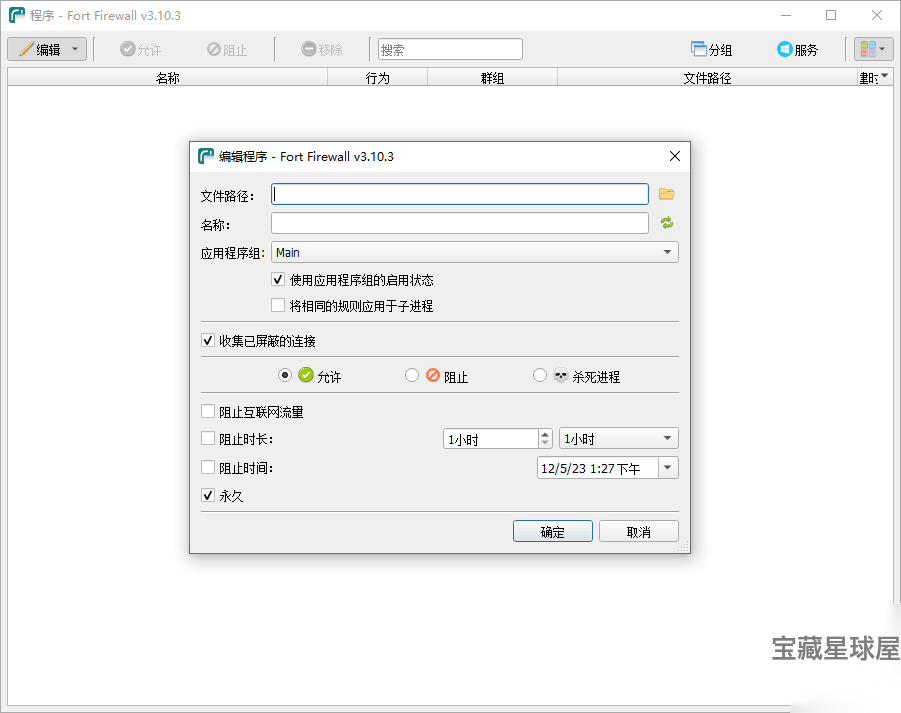Viewport: 901px width, 713px height.
Task: Enable 将相同的规则应用于子进程
Action: [x=278, y=305]
